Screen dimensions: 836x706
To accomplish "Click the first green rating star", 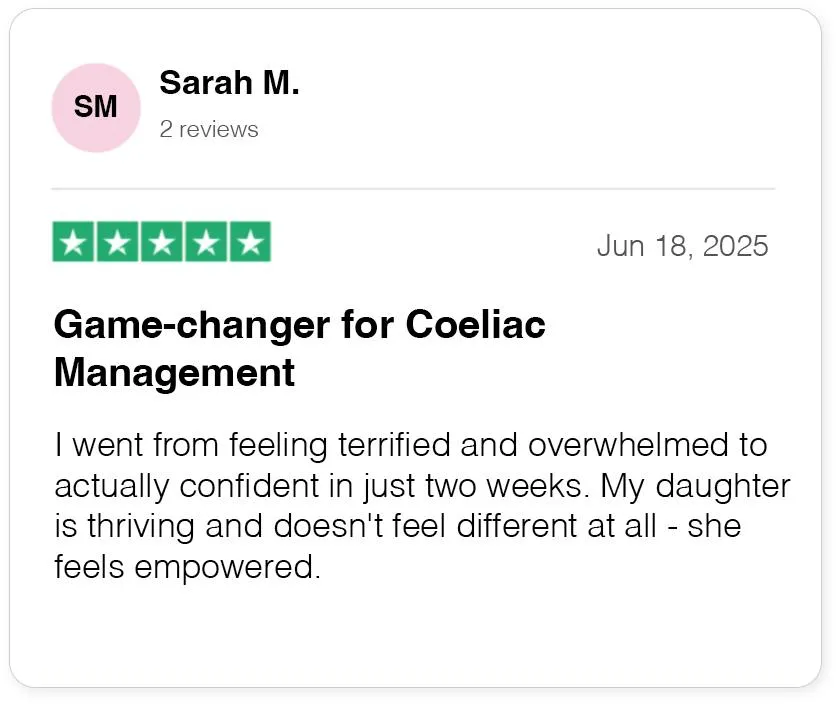I will [73, 242].
